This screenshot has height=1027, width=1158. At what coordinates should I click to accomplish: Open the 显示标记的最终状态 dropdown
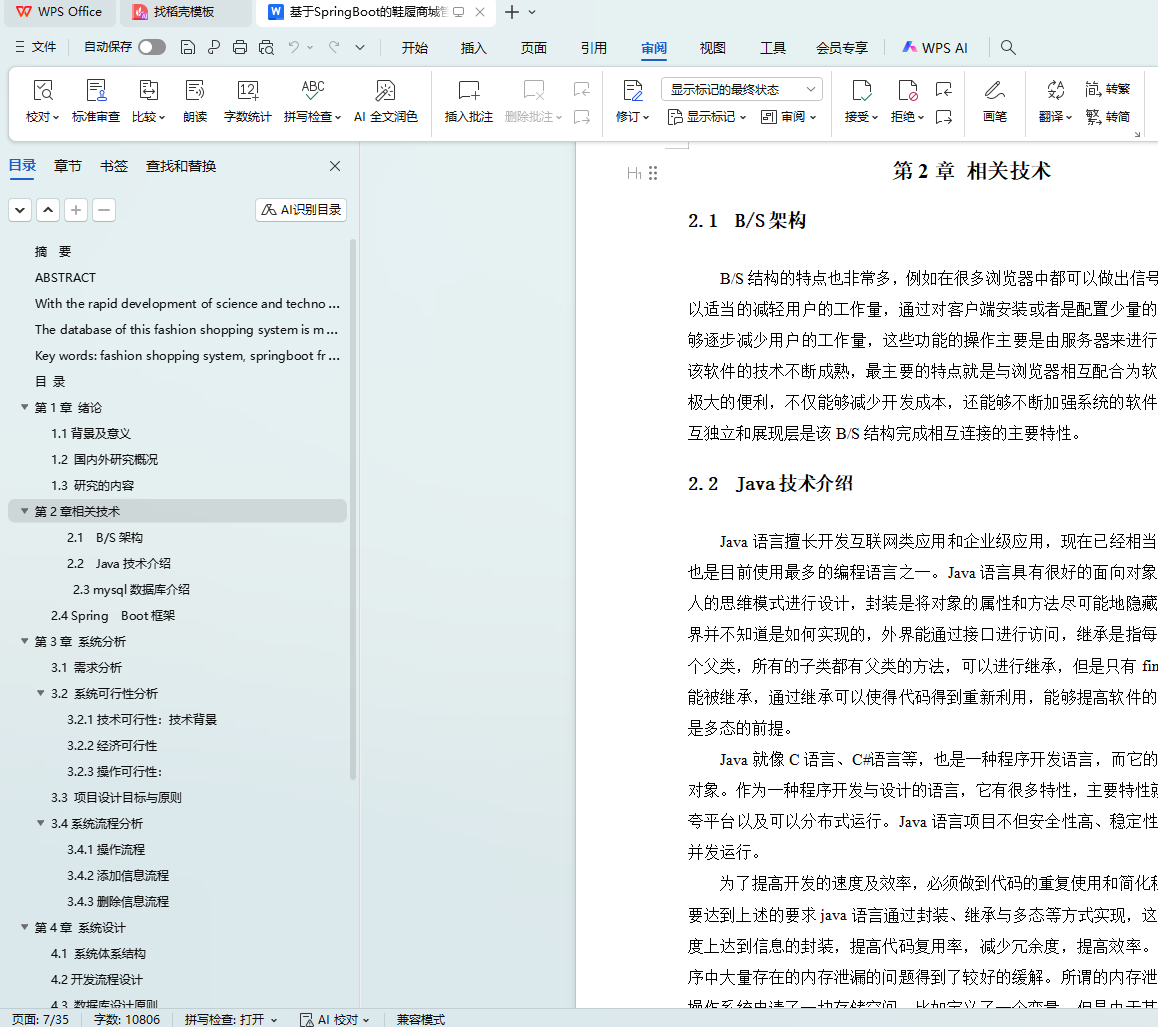[x=741, y=89]
